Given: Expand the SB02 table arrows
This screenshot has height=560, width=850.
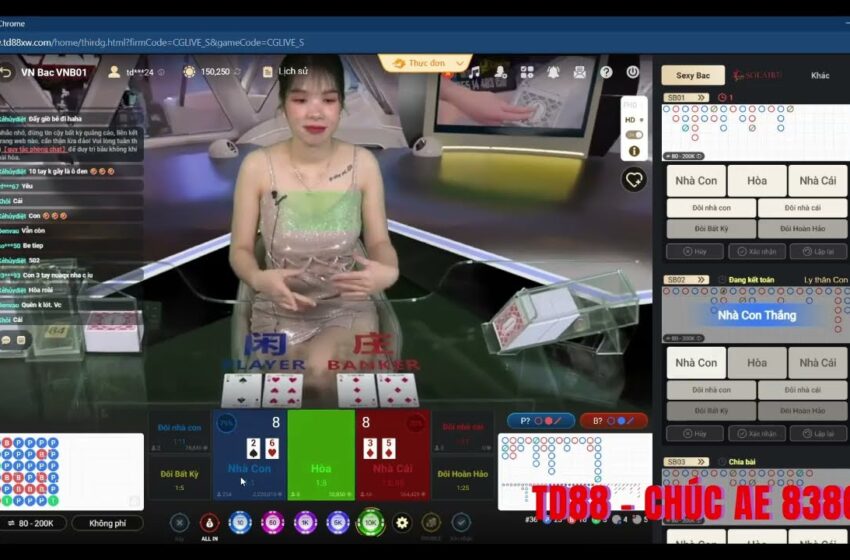Looking at the screenshot, I should (701, 280).
